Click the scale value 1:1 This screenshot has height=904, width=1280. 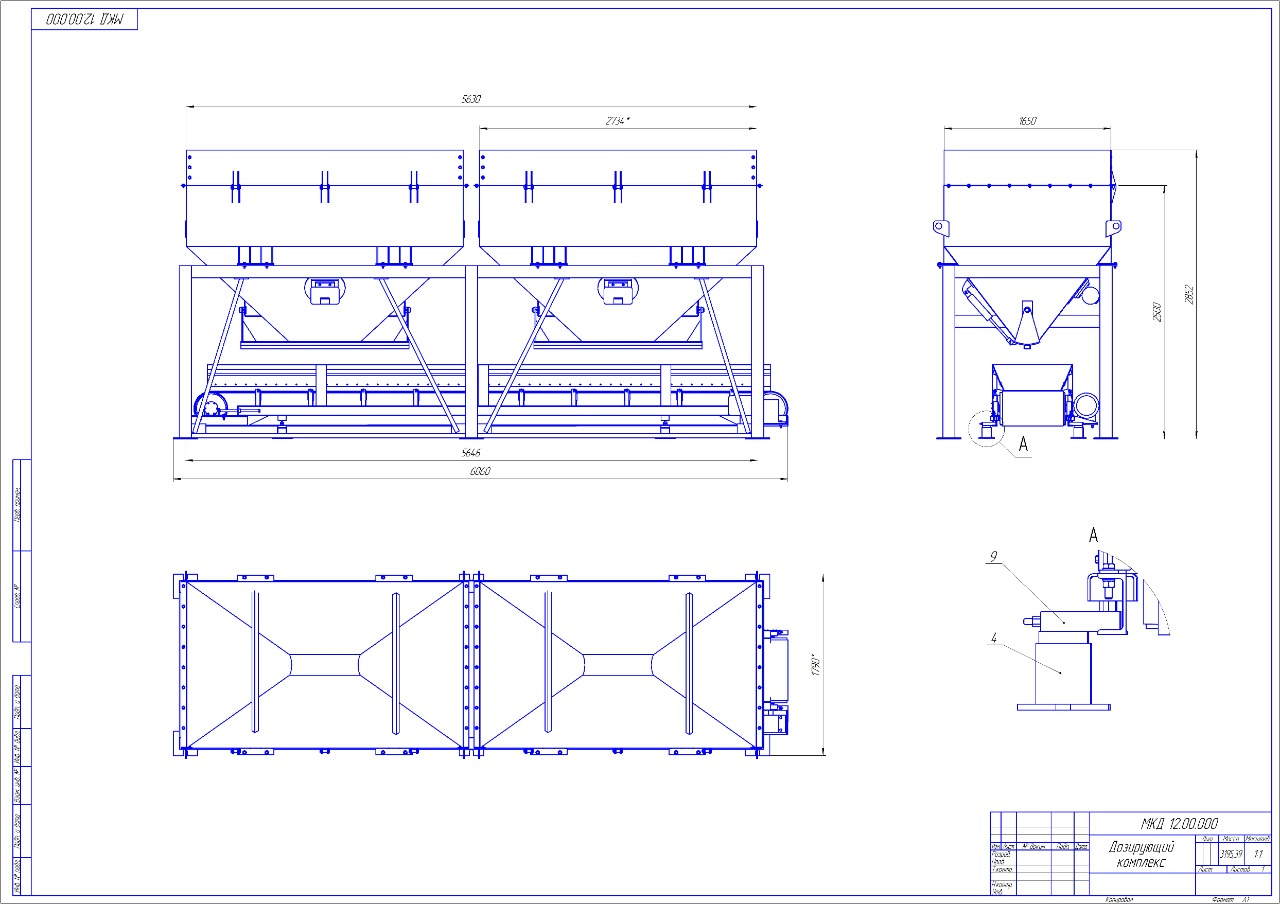click(1258, 854)
